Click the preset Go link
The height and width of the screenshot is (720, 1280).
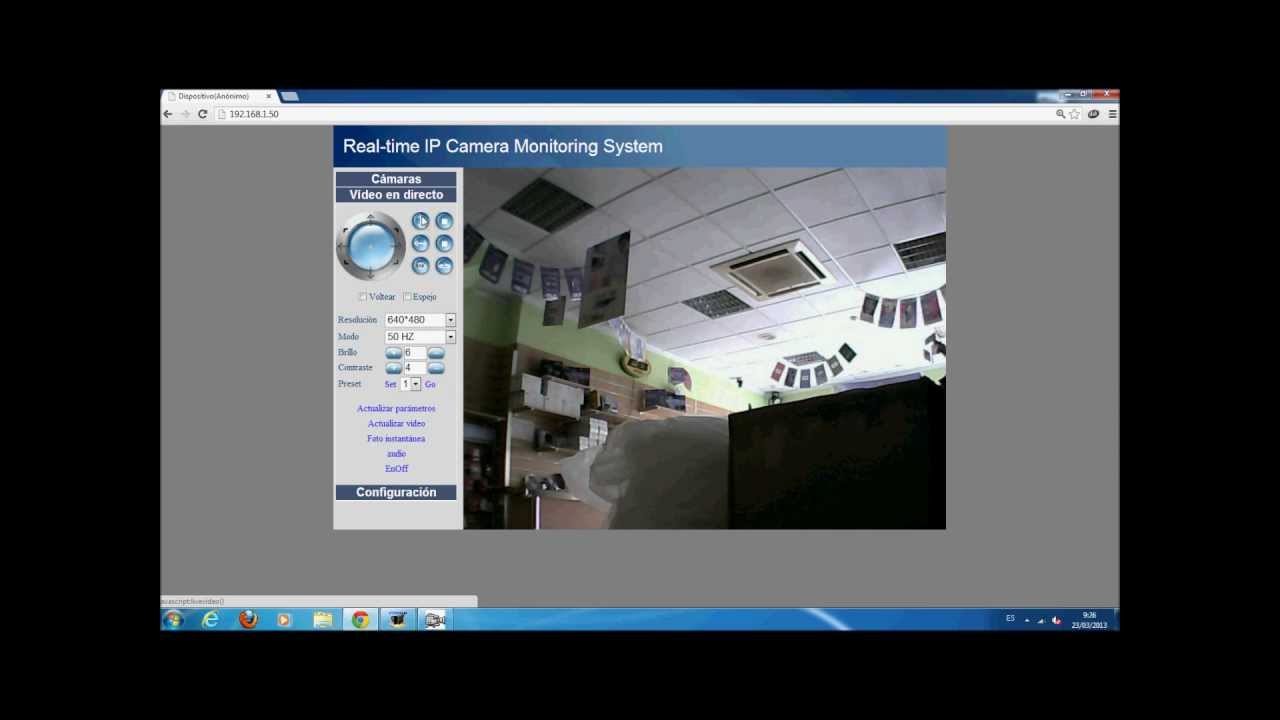[430, 384]
